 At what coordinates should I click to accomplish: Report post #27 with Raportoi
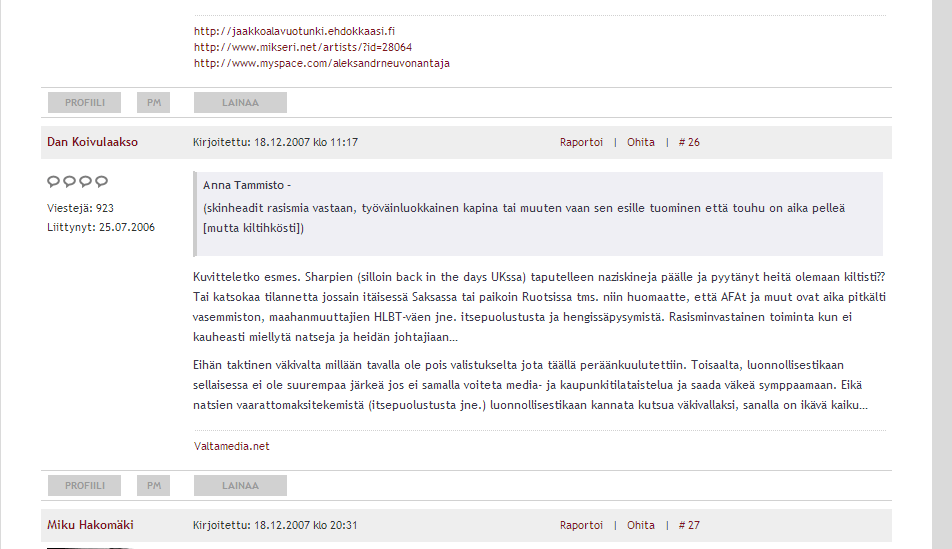tap(581, 525)
